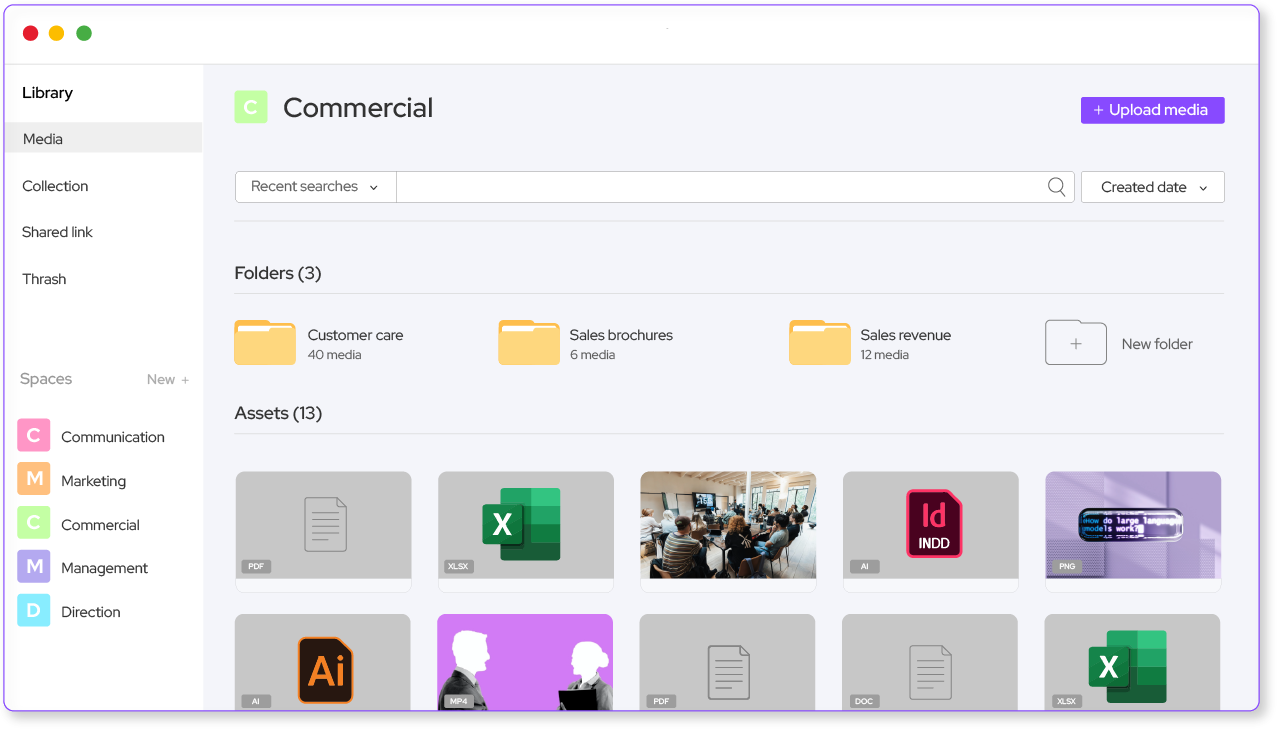Click New + next to Spaces
This screenshot has height=730, width=1280.
pos(168,379)
